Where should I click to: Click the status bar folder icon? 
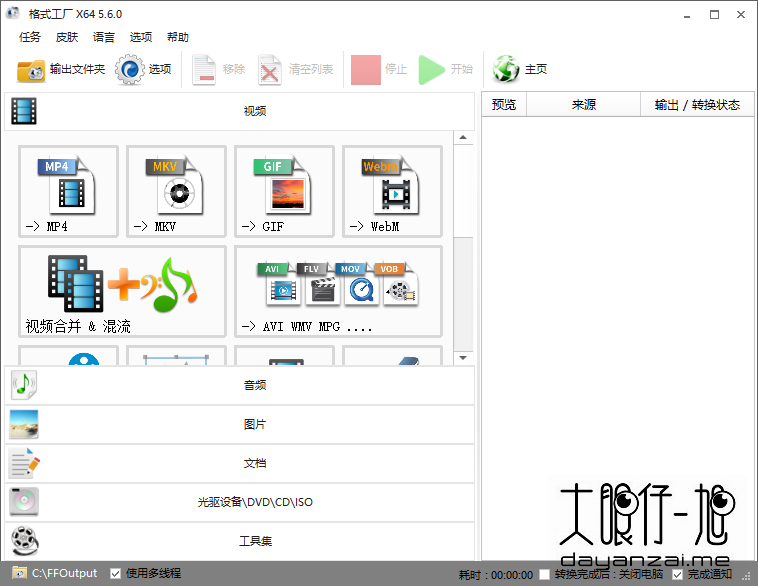(19, 573)
